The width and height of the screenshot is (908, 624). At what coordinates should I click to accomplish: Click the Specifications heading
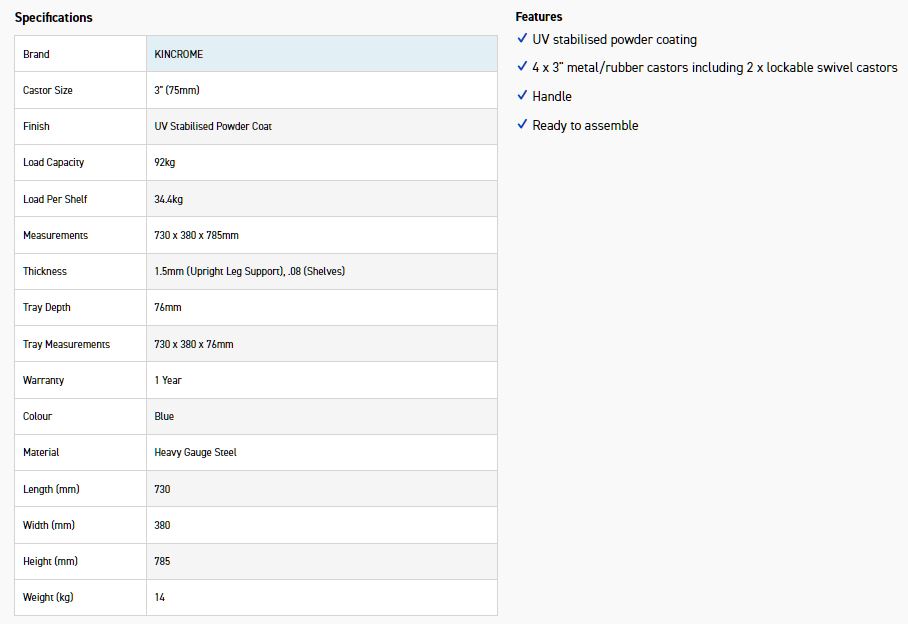coord(53,18)
